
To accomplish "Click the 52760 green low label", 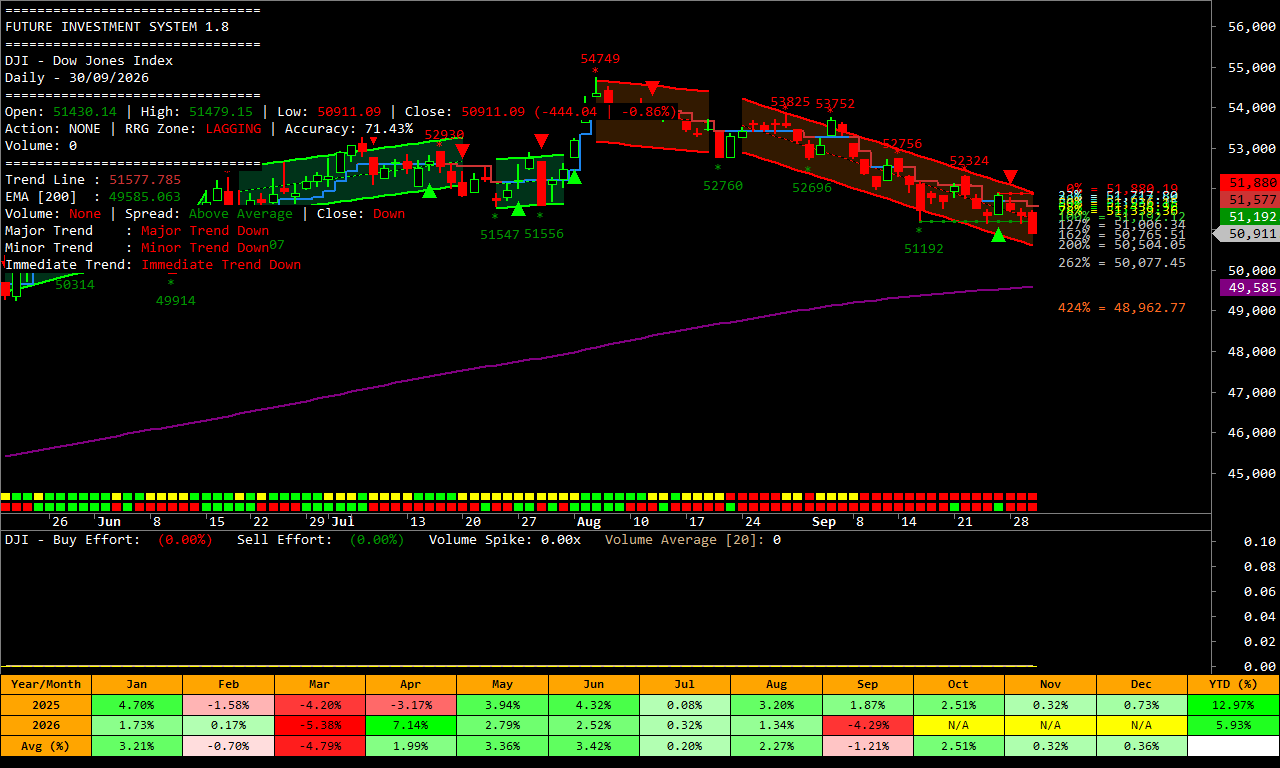I will coord(723,185).
